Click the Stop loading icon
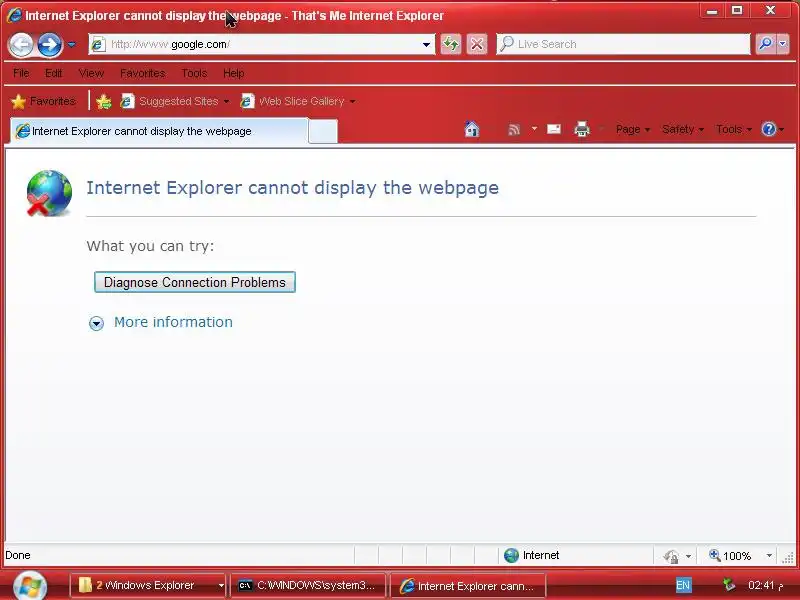The image size is (800, 600). [x=477, y=44]
